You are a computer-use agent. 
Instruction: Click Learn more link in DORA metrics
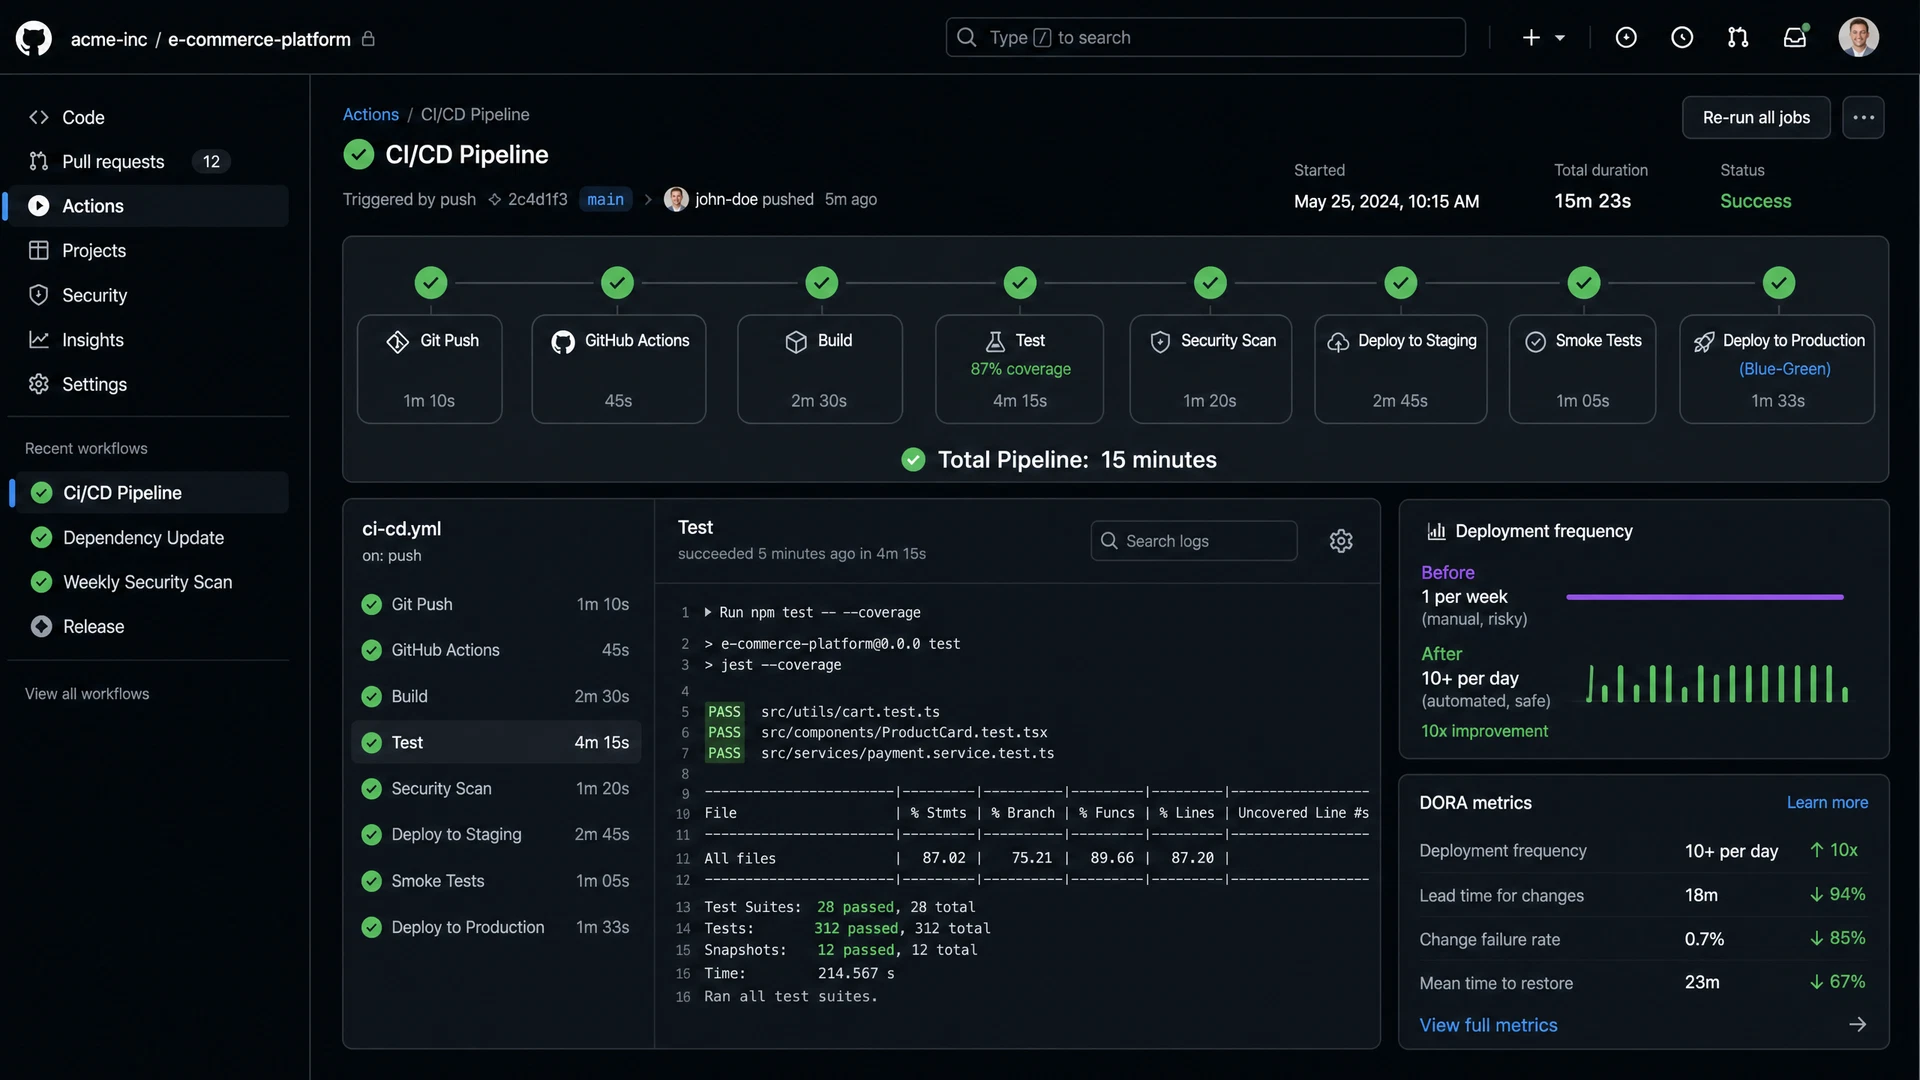pos(1827,802)
